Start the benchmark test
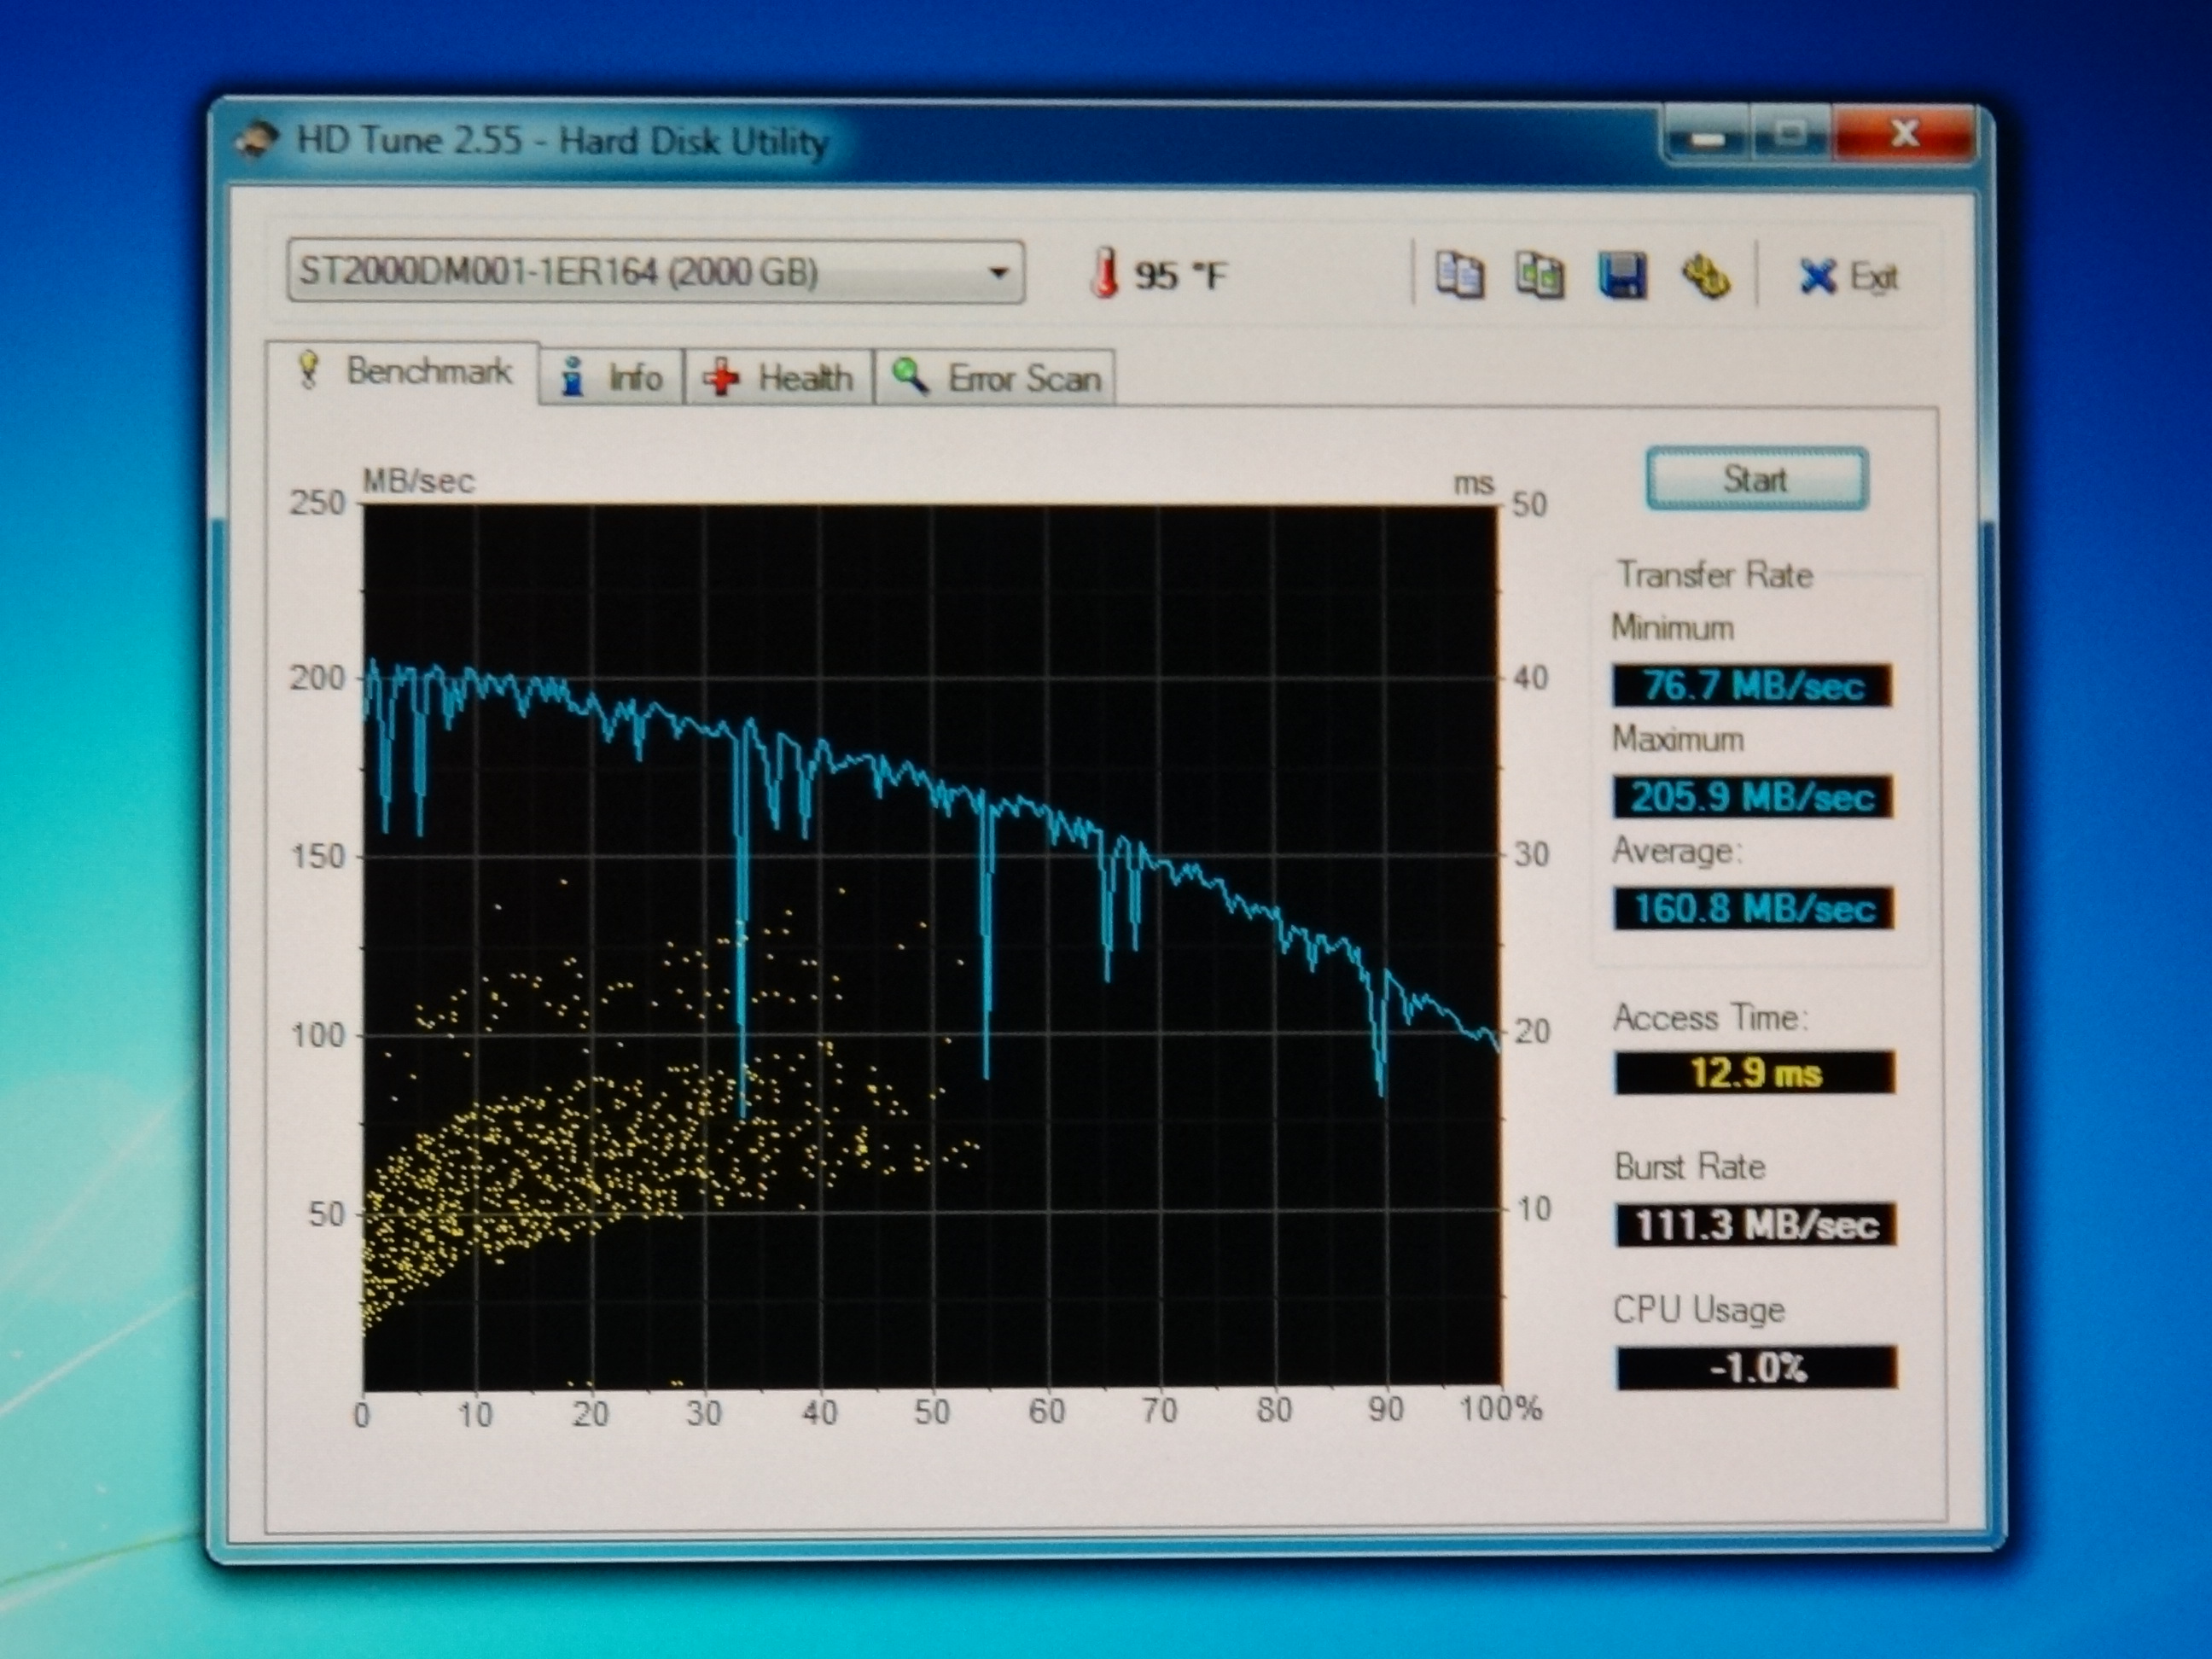 (x=1756, y=479)
